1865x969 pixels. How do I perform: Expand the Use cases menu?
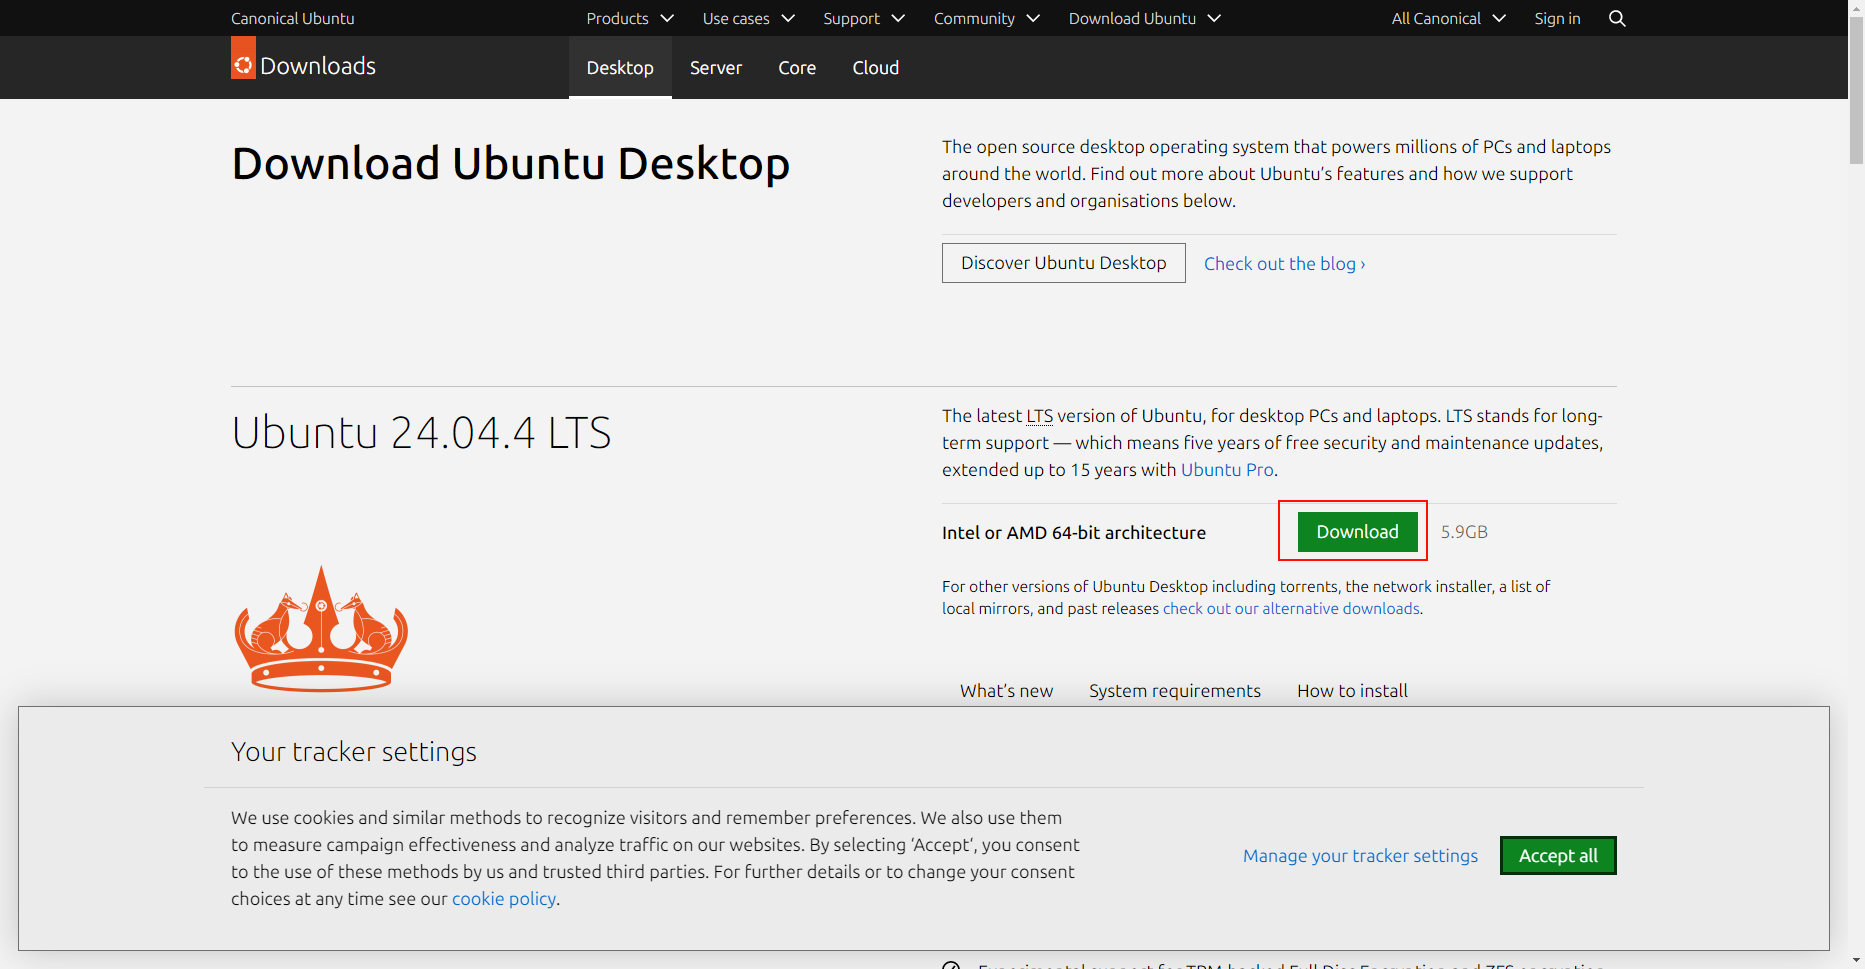[749, 18]
